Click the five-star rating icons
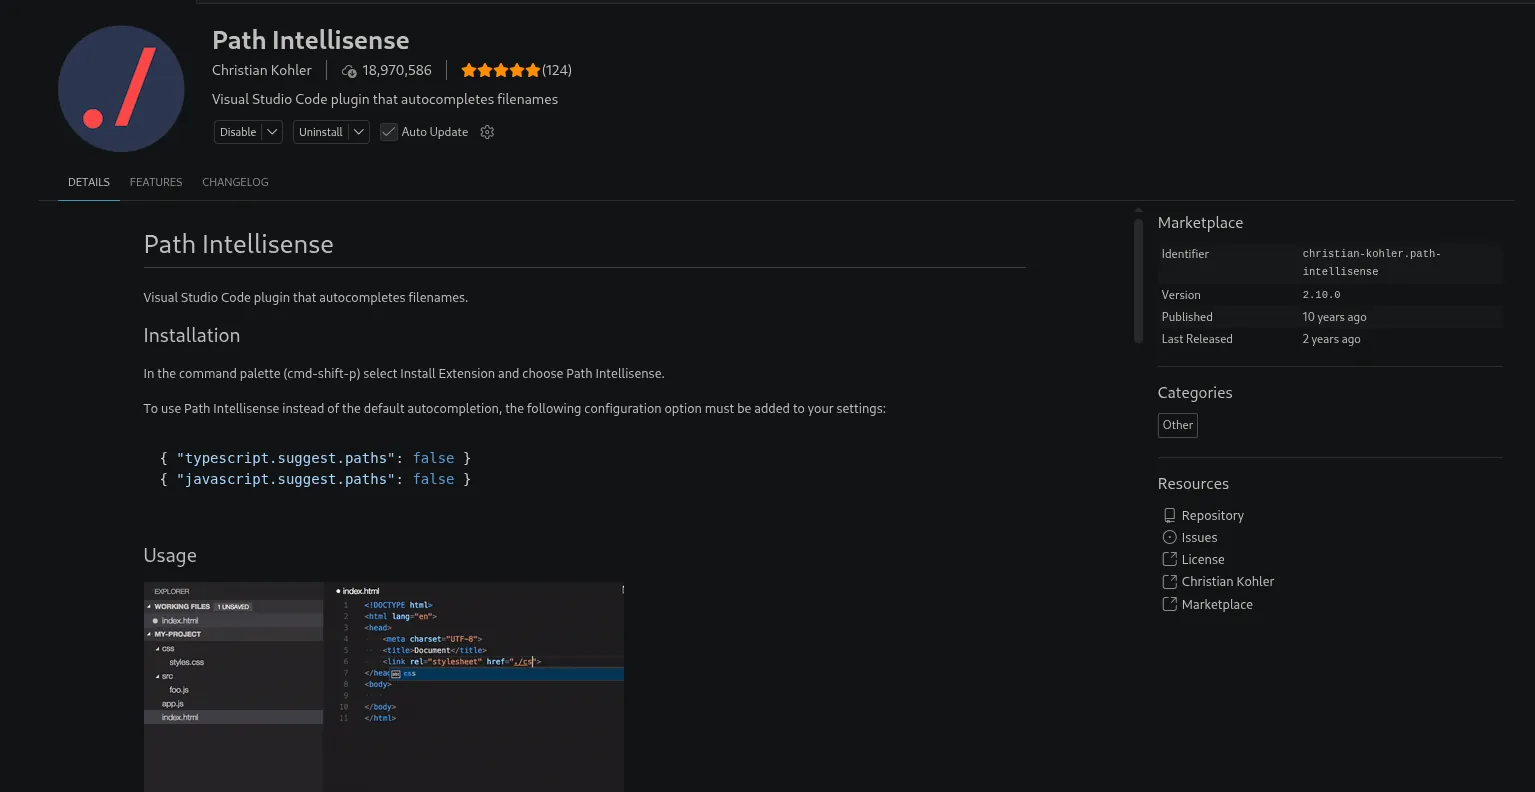This screenshot has height=792, width=1535. 500,70
